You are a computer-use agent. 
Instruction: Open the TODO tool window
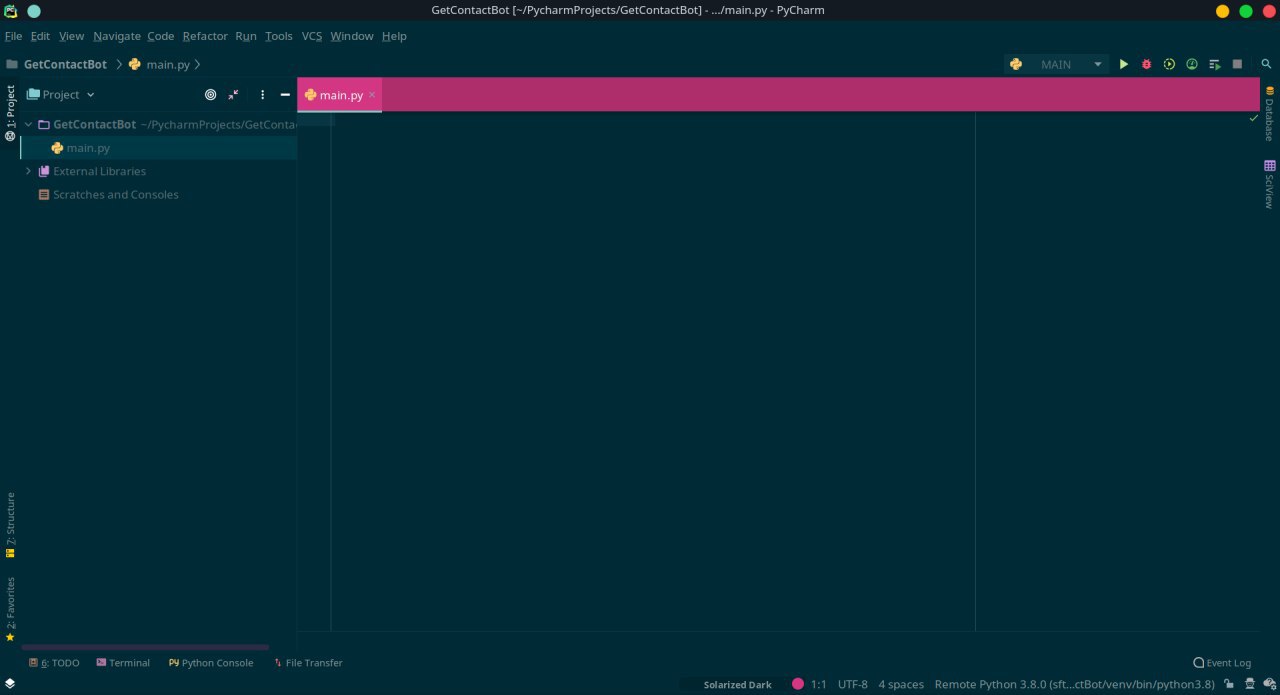click(x=54, y=662)
